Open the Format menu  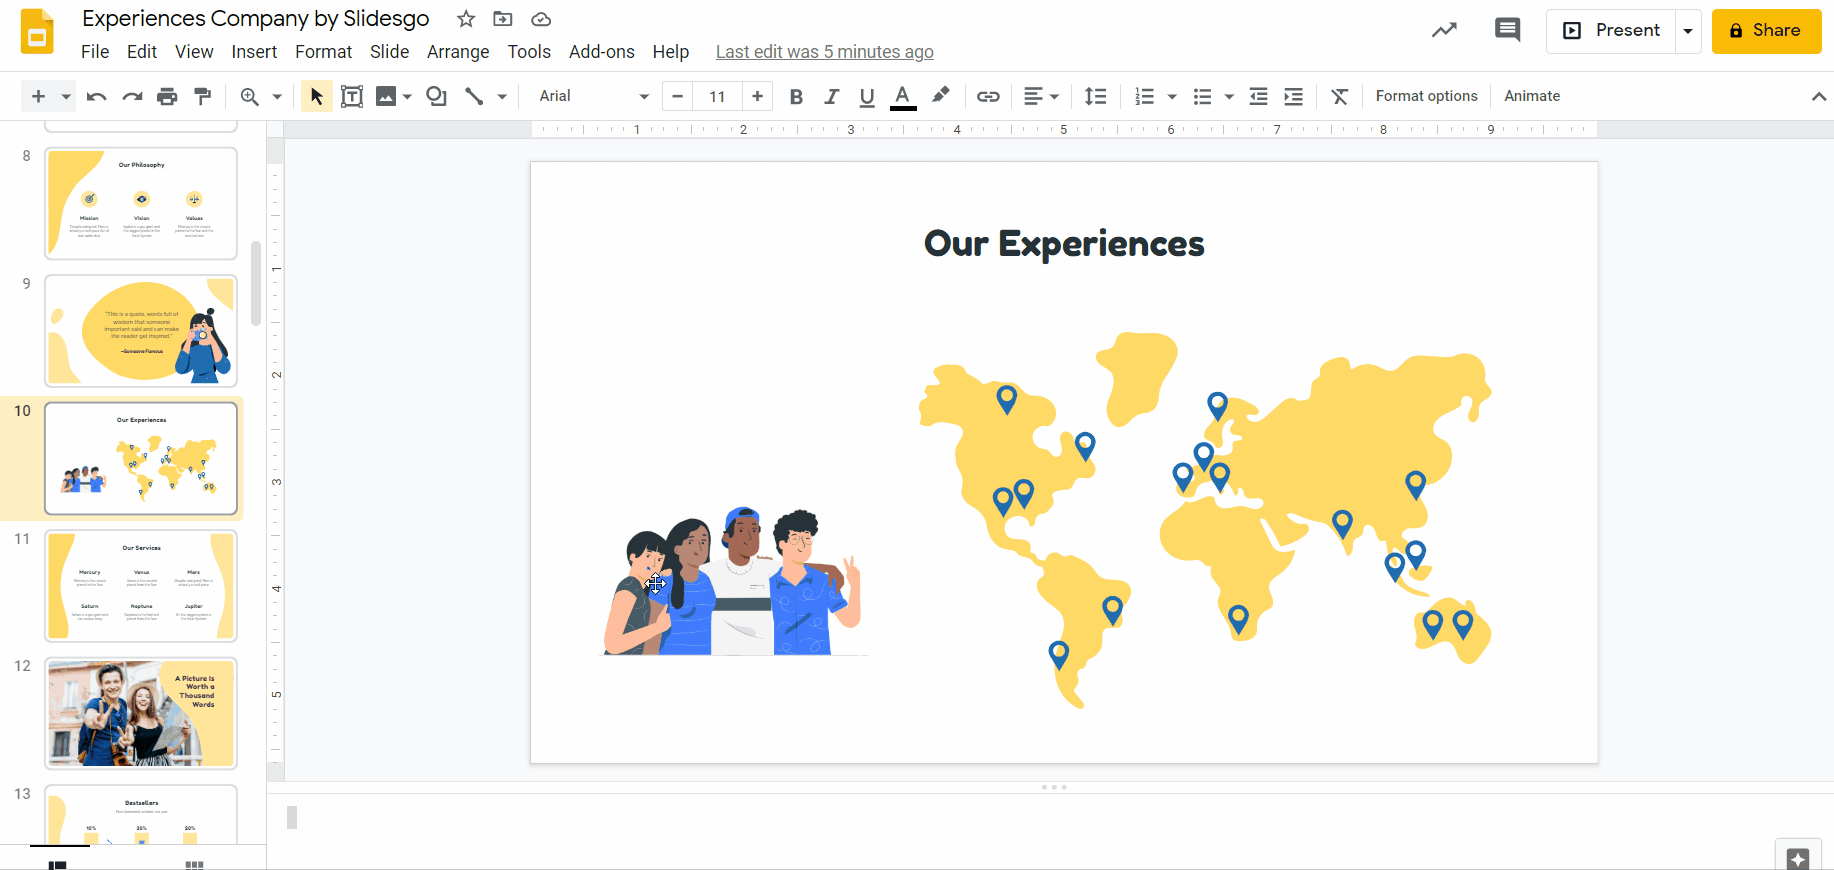pos(323,52)
